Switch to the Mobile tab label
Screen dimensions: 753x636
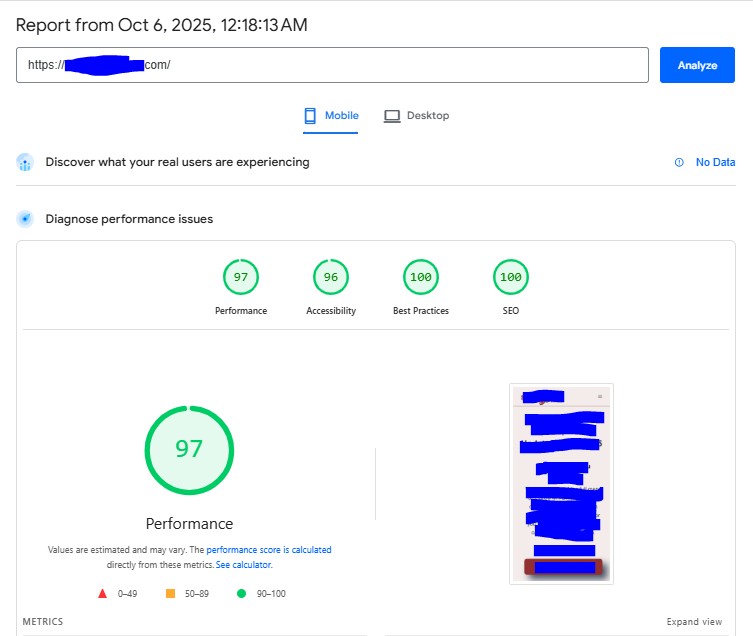tap(342, 116)
